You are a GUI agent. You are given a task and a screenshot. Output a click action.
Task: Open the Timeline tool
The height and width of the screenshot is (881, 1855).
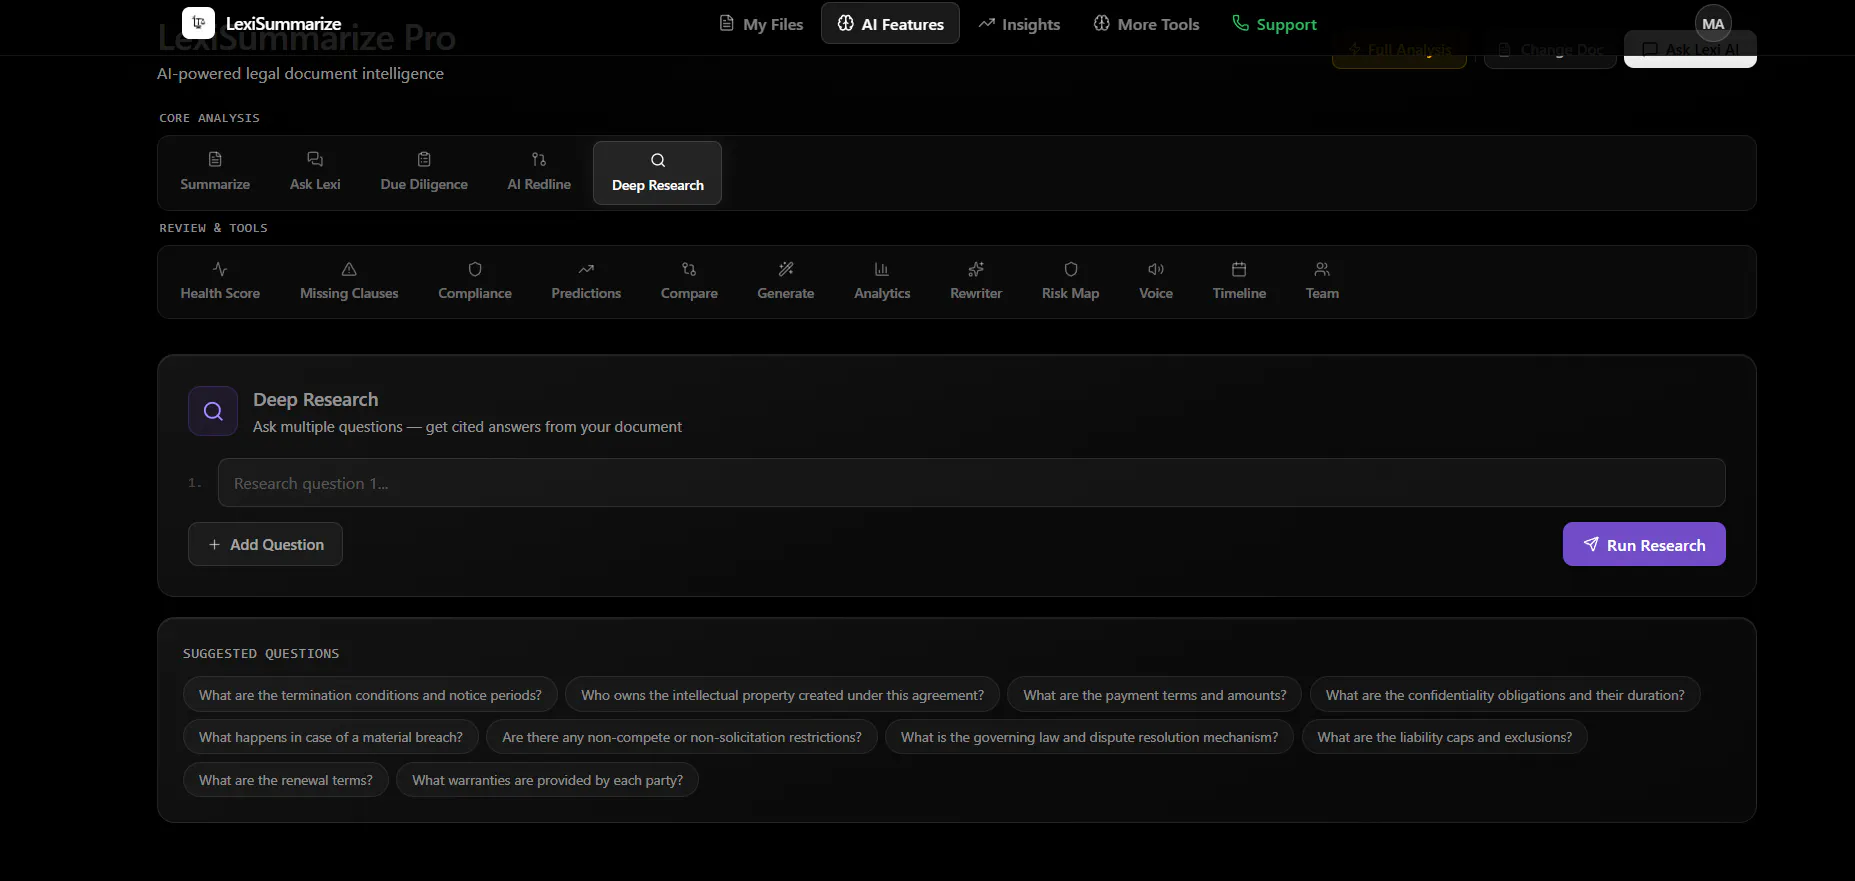pos(1239,281)
